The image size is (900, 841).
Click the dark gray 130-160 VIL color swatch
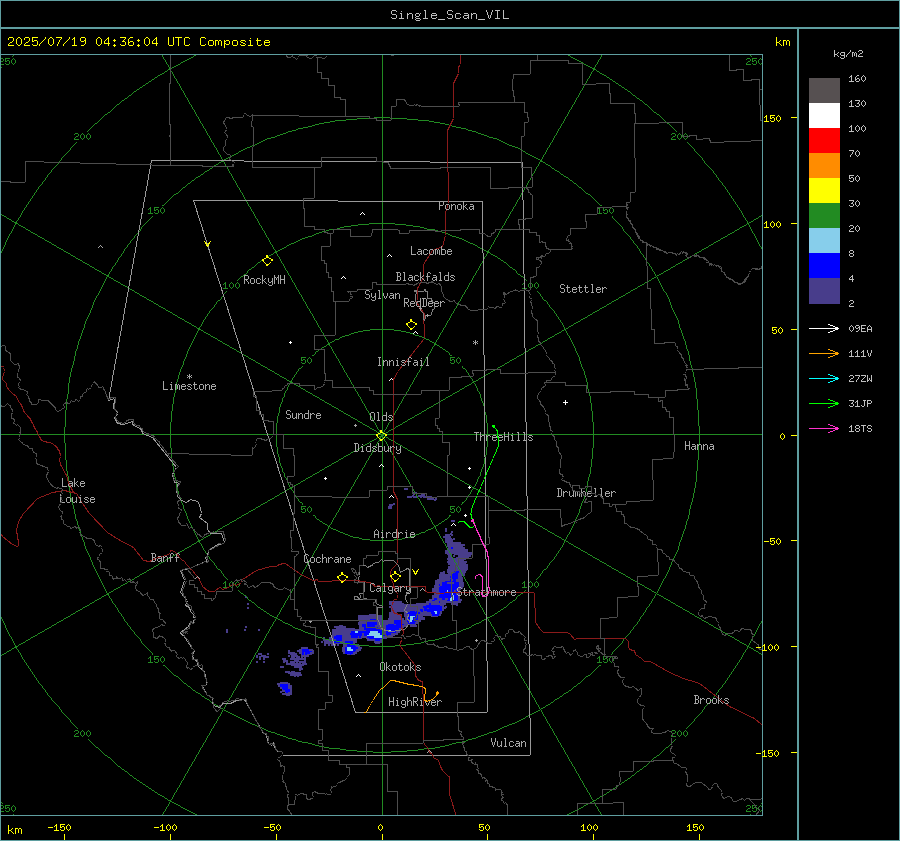coord(824,91)
